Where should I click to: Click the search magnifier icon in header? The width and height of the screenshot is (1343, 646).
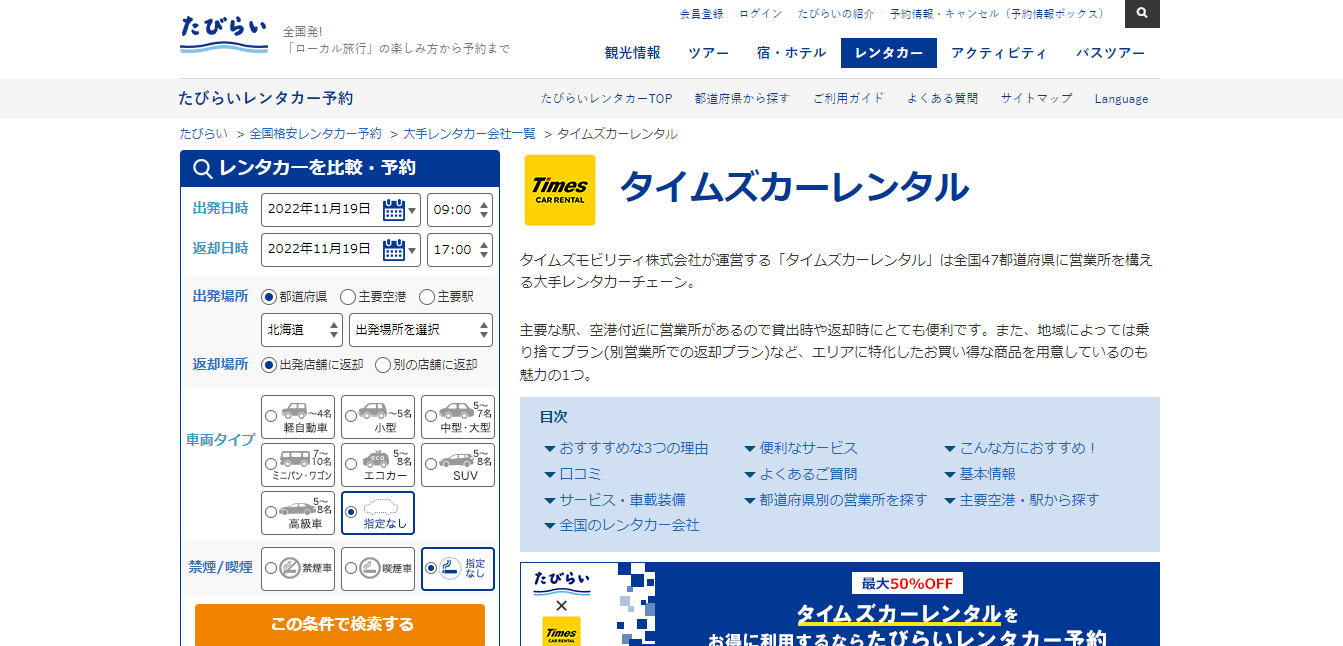click(1142, 14)
